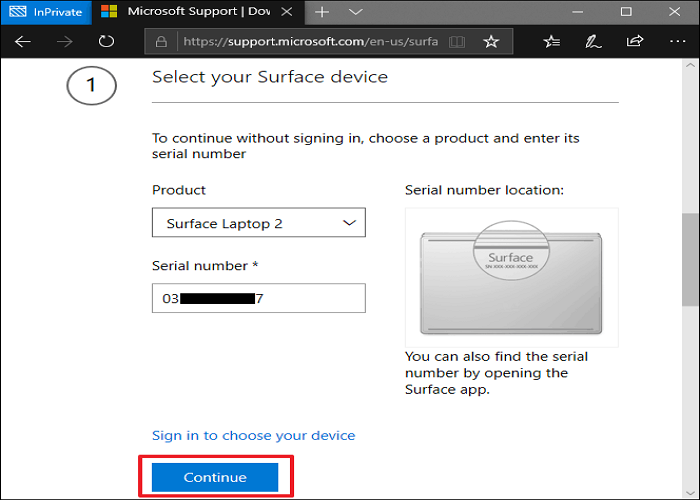
Task: Open a new tab with plus
Action: 322,12
